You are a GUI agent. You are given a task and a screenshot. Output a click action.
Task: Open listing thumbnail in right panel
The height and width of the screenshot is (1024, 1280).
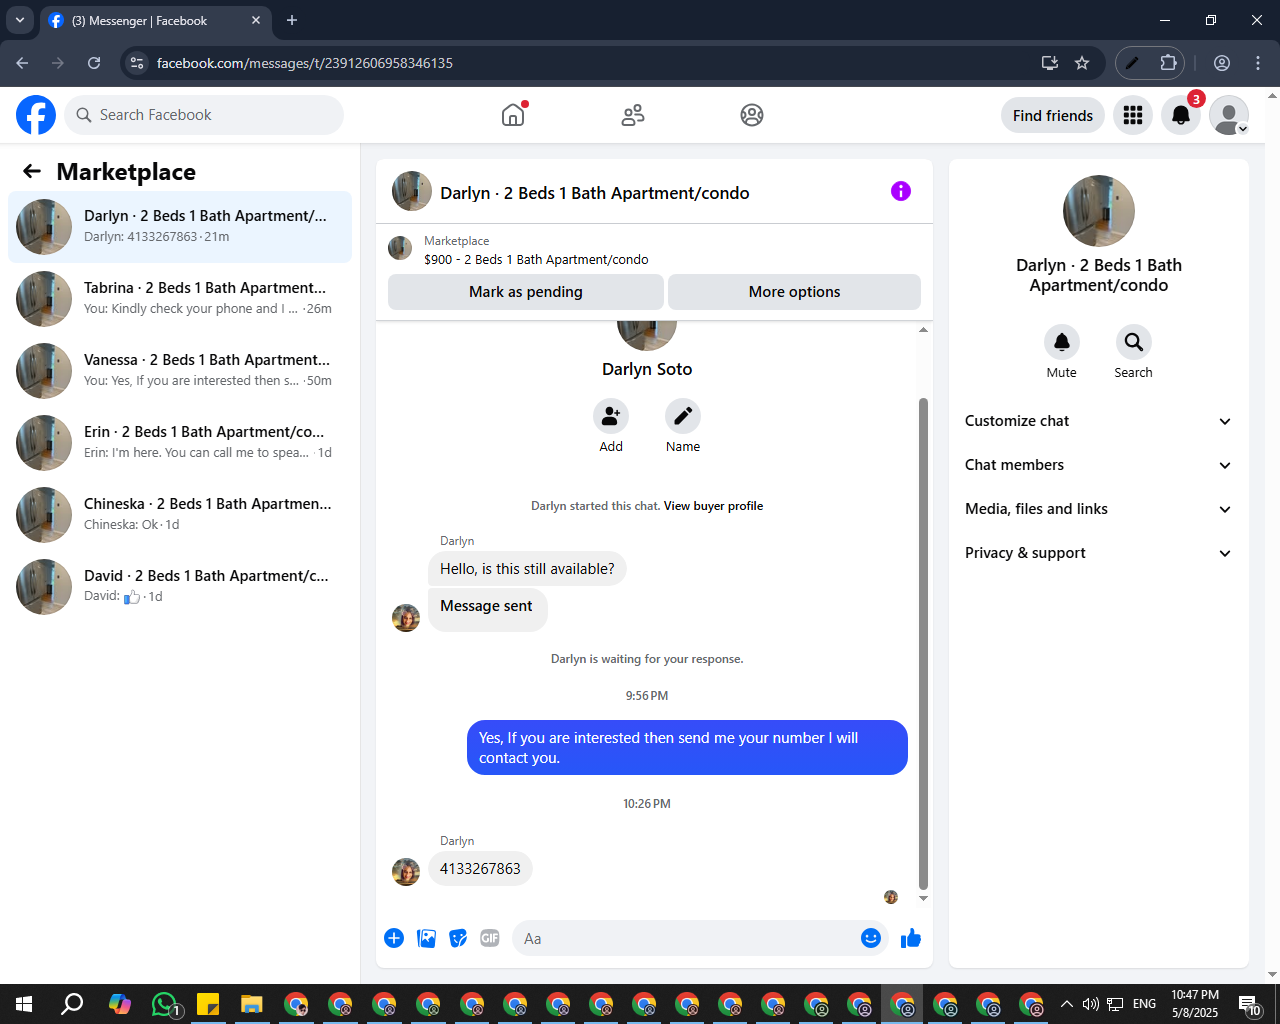click(1099, 211)
